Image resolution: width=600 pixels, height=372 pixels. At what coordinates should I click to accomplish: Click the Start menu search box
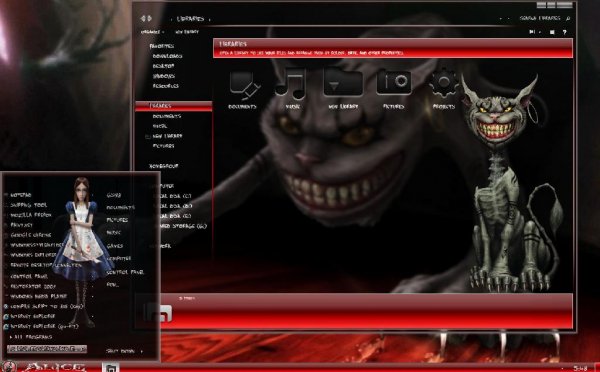point(47,349)
